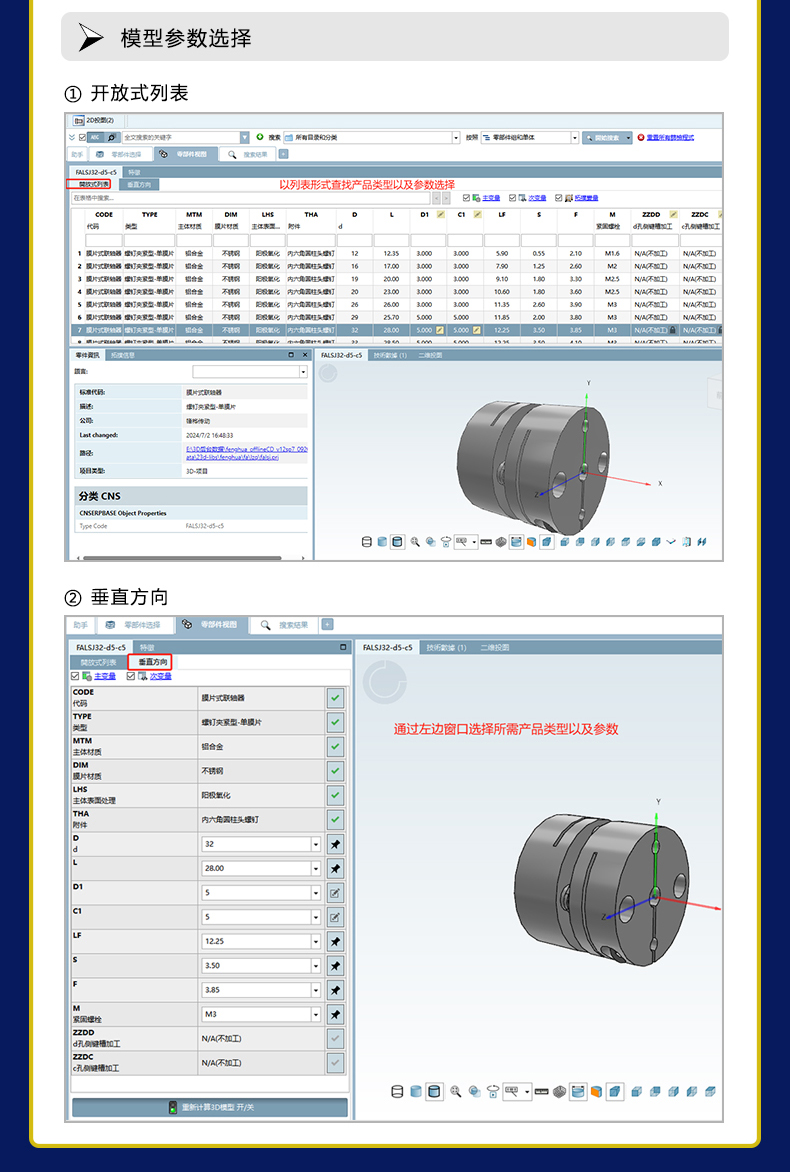
Task: Switch to the 开放式列表 tab in upper panel
Action: pyautogui.click(x=89, y=184)
